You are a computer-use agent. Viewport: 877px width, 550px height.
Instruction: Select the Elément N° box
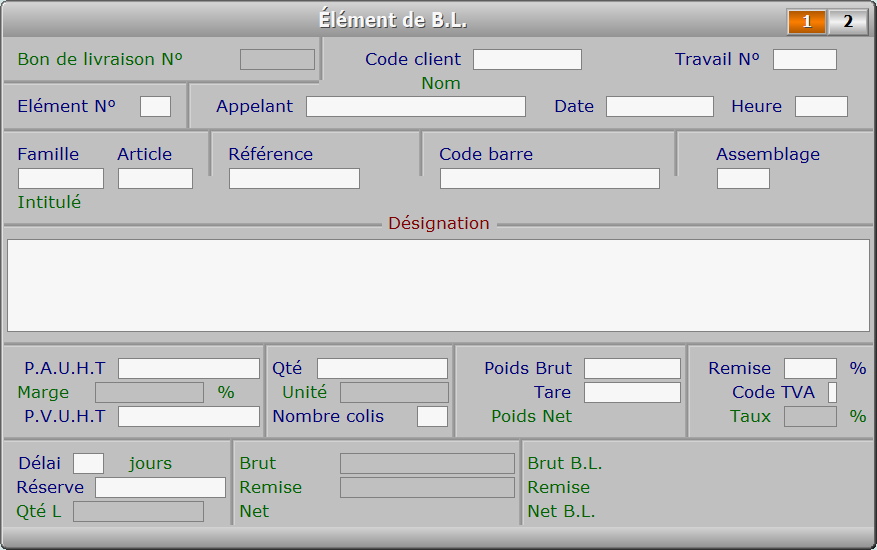(x=155, y=106)
